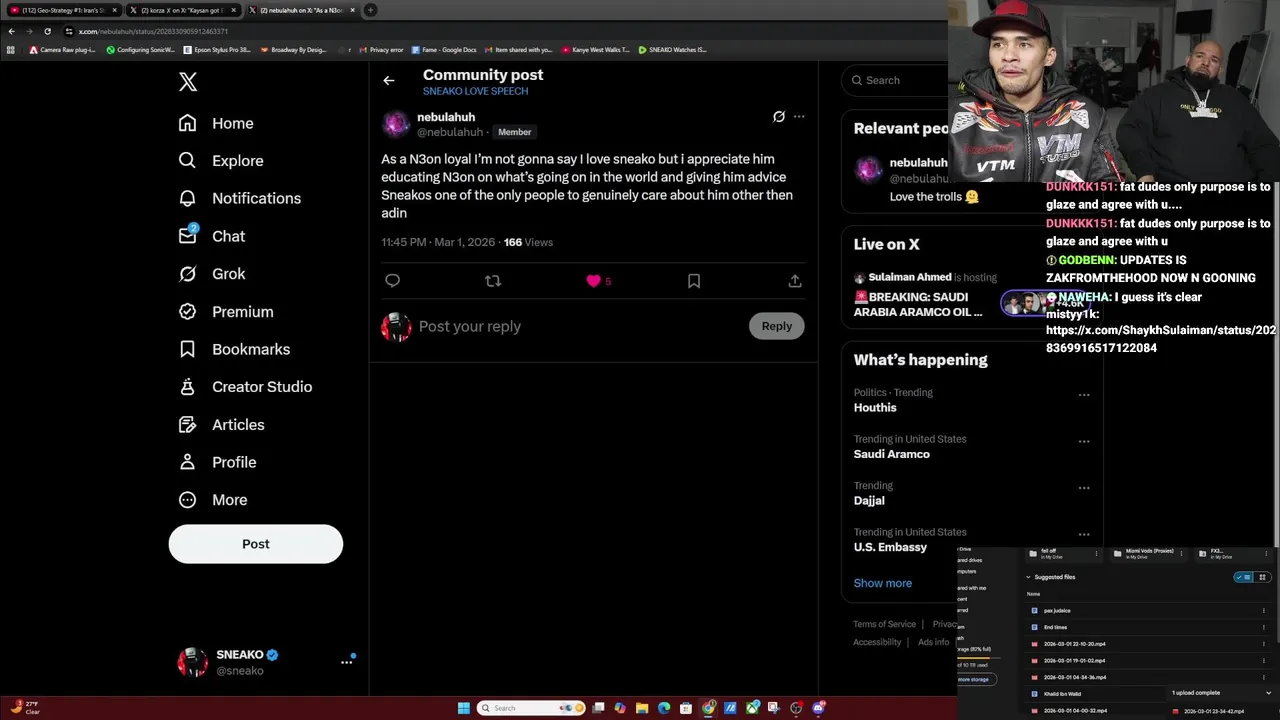
Task: Open nebulahuh author name on the post
Action: coord(446,117)
